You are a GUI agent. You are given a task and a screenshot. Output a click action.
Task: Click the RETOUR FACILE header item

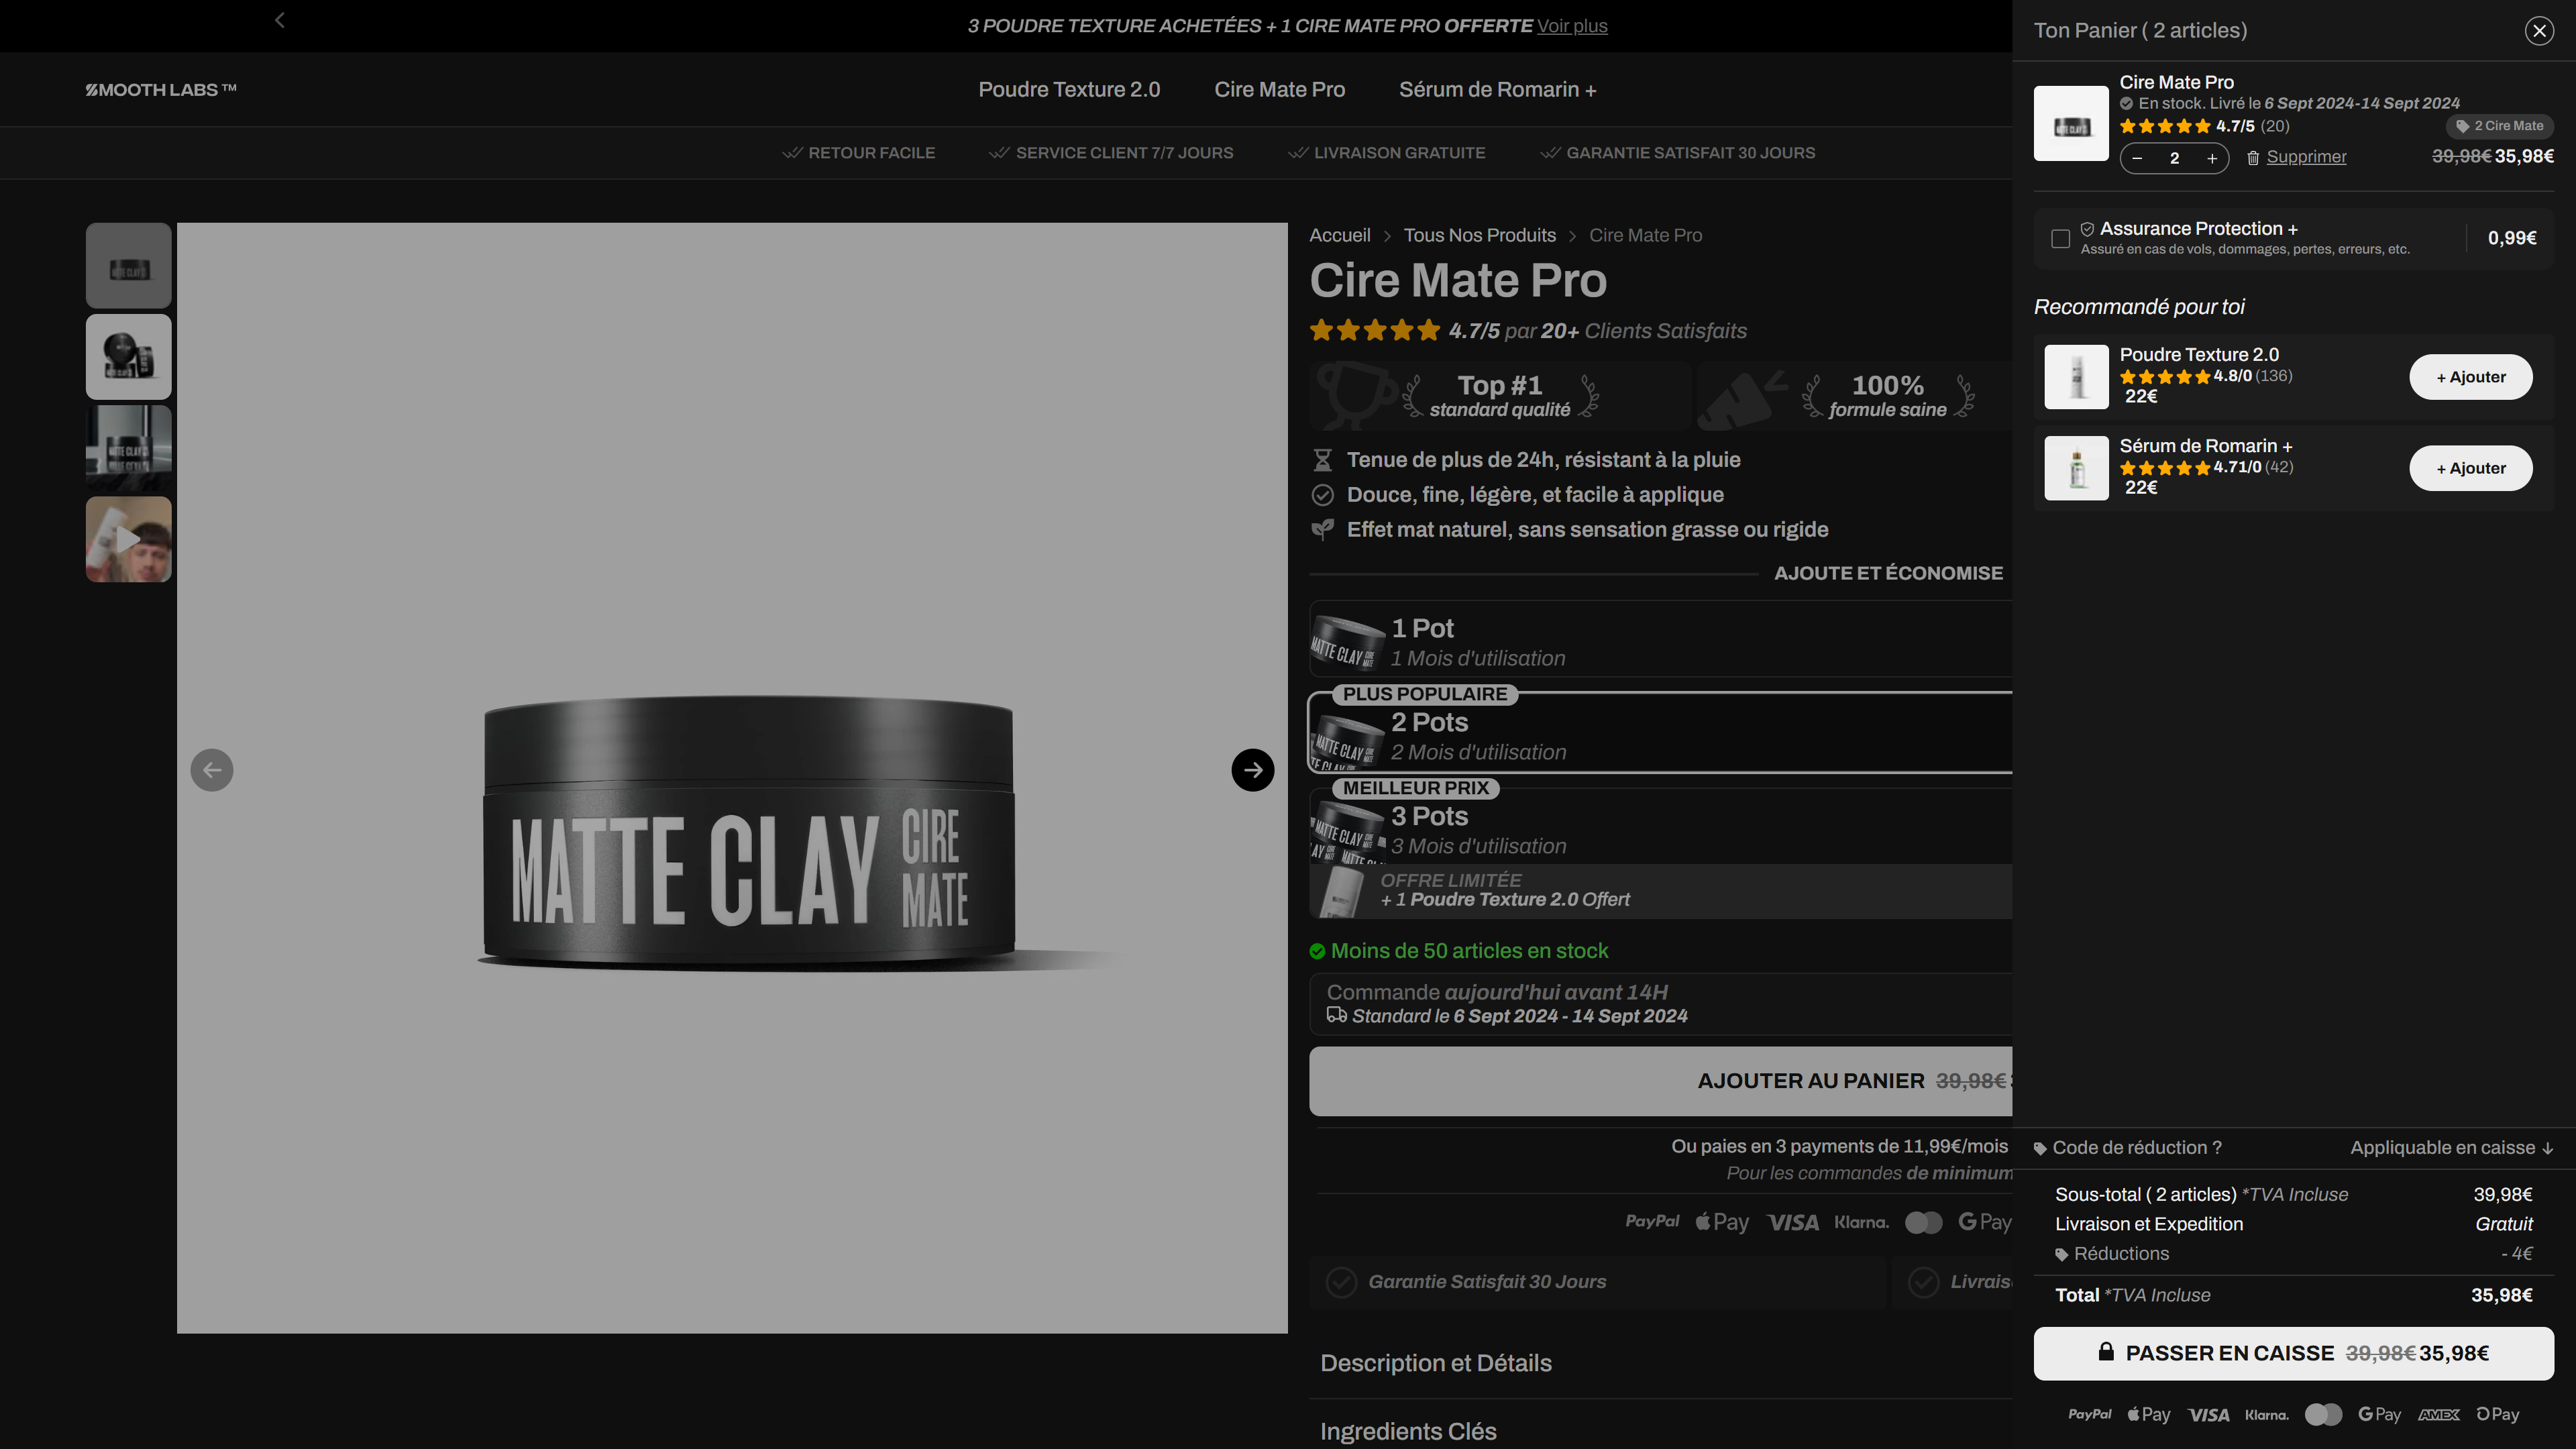coord(858,153)
